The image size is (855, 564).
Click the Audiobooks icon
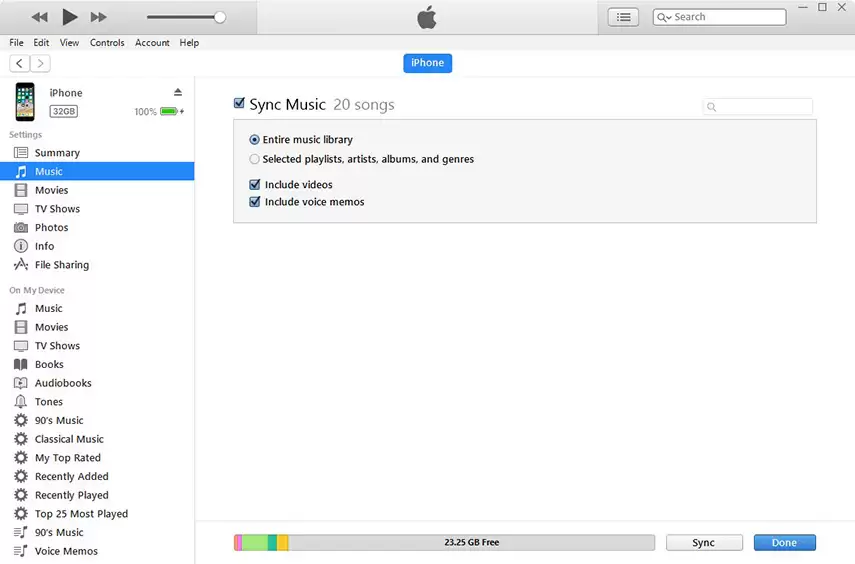21,383
